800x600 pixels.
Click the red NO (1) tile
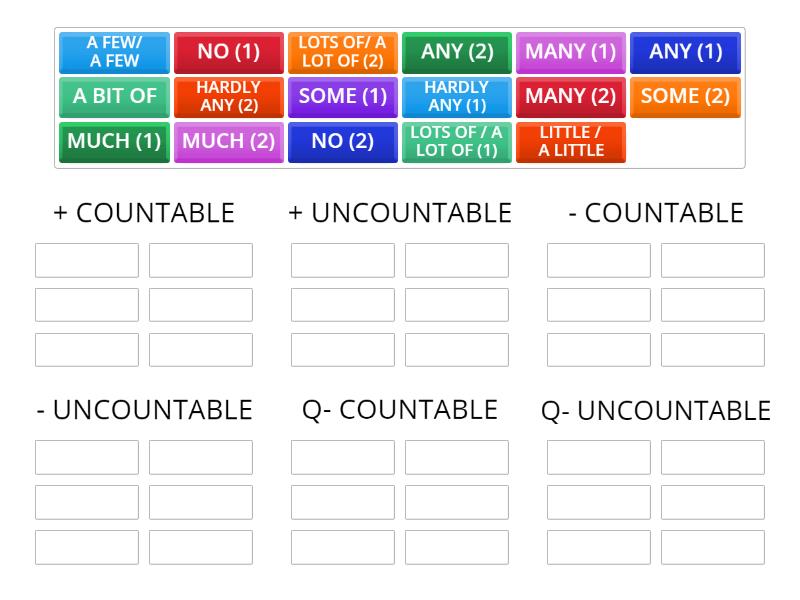pyautogui.click(x=228, y=52)
